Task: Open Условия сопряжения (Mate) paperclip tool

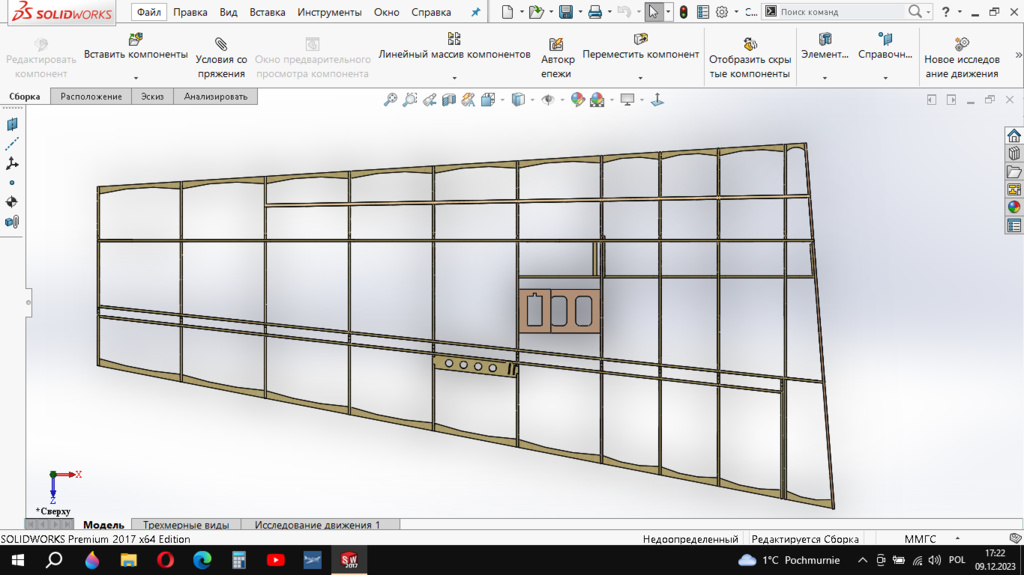Action: point(221,44)
